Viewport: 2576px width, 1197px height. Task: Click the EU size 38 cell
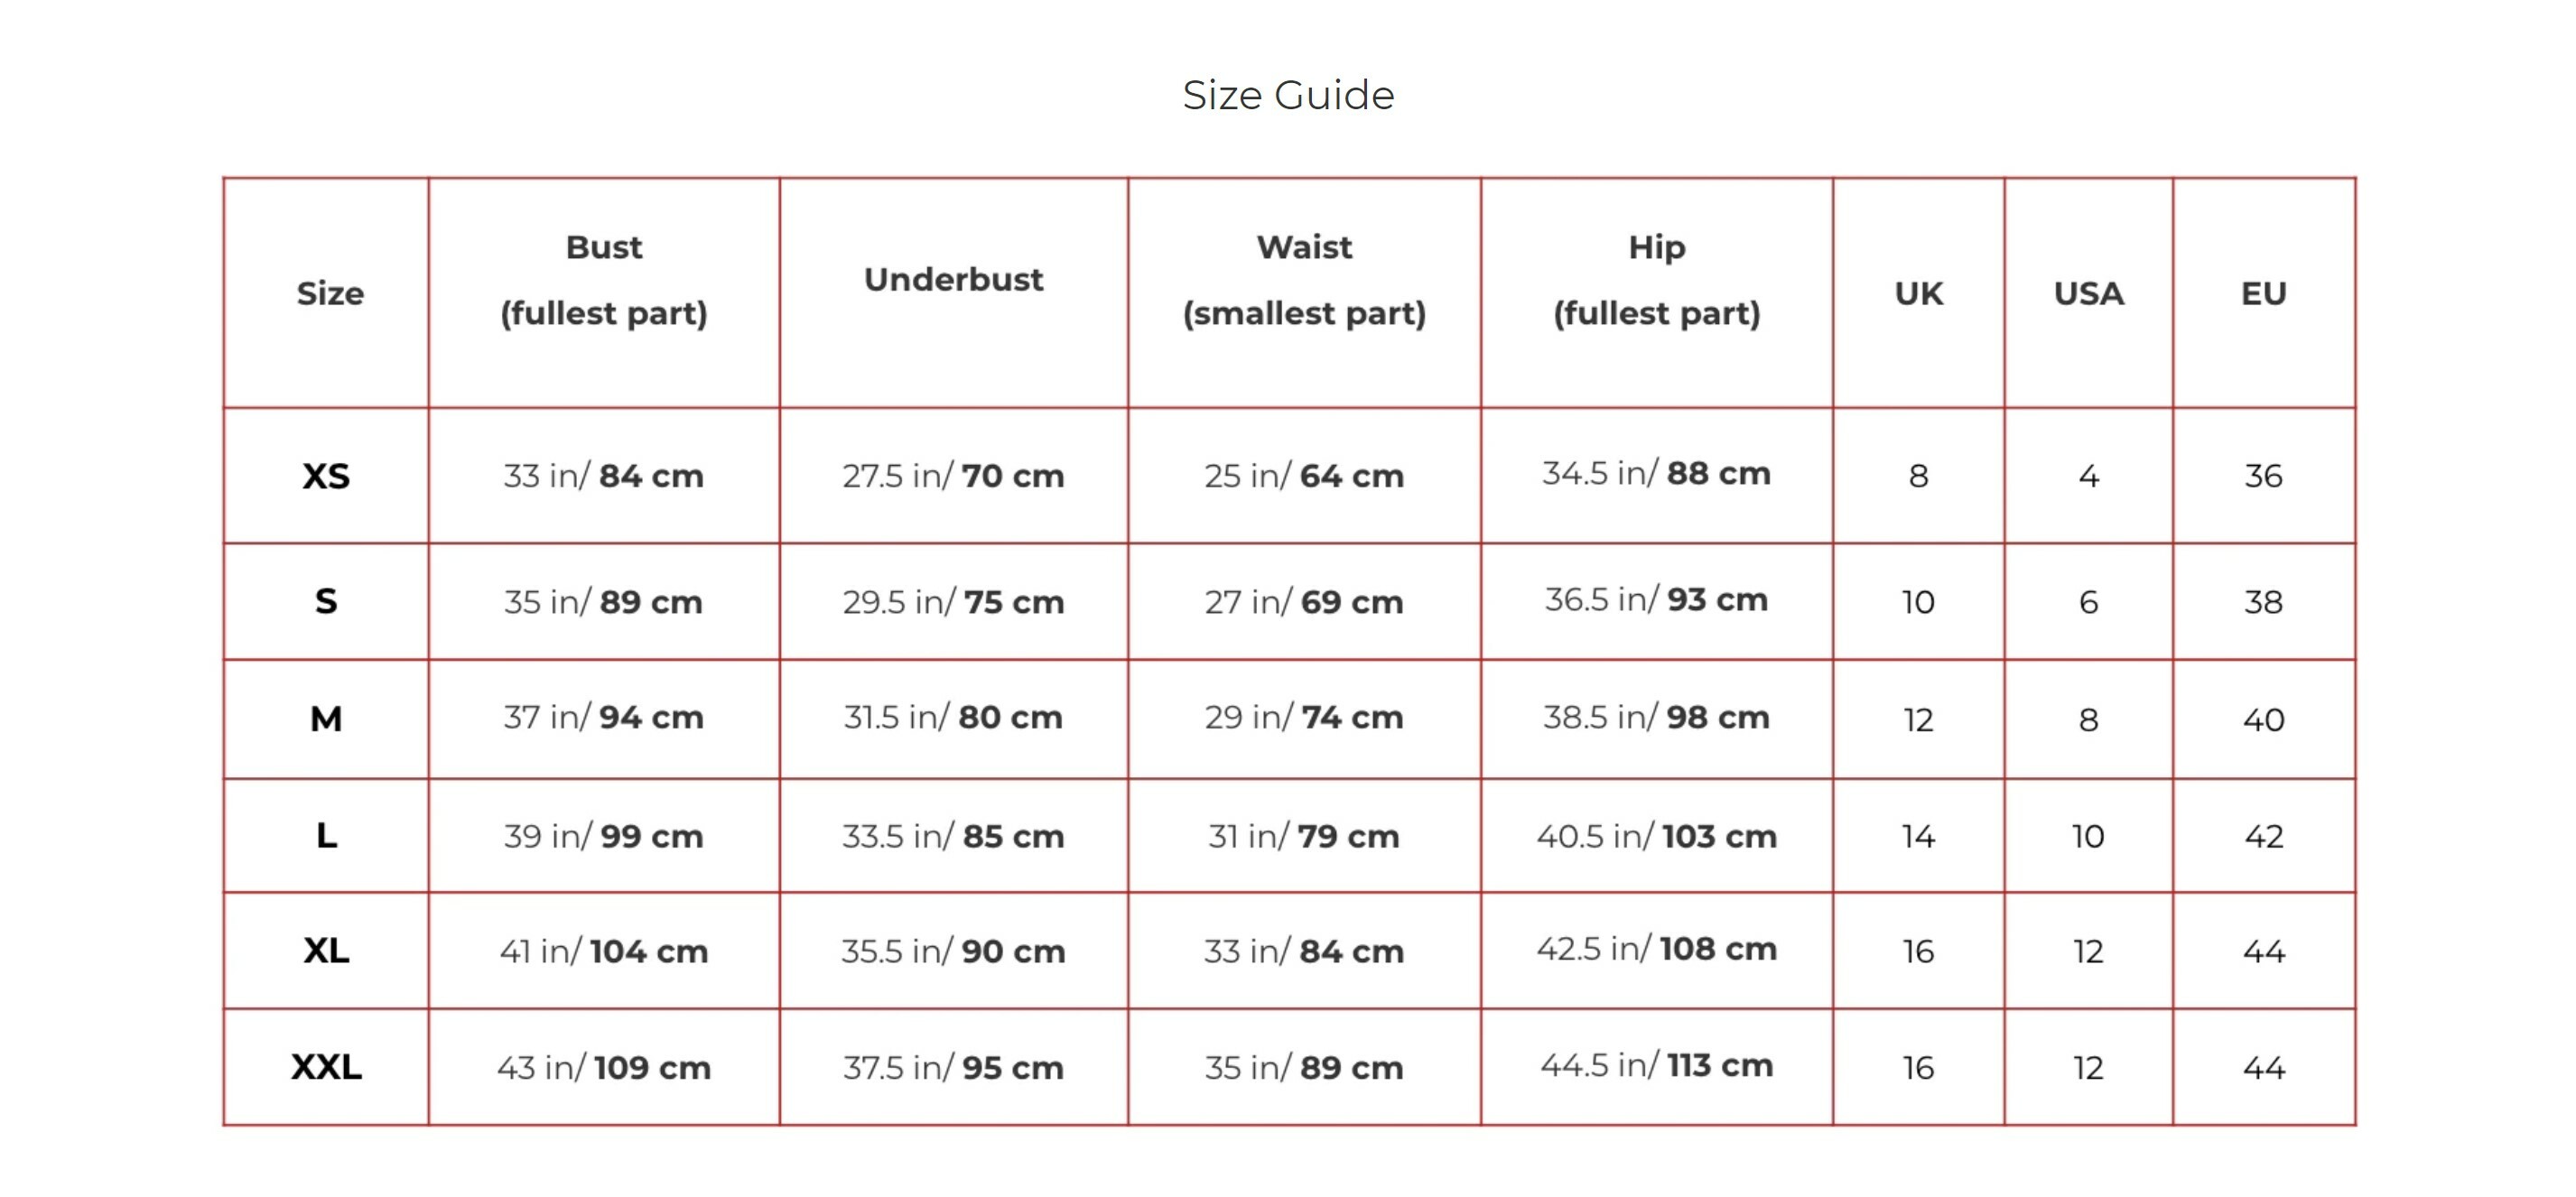pyautogui.click(x=2263, y=601)
